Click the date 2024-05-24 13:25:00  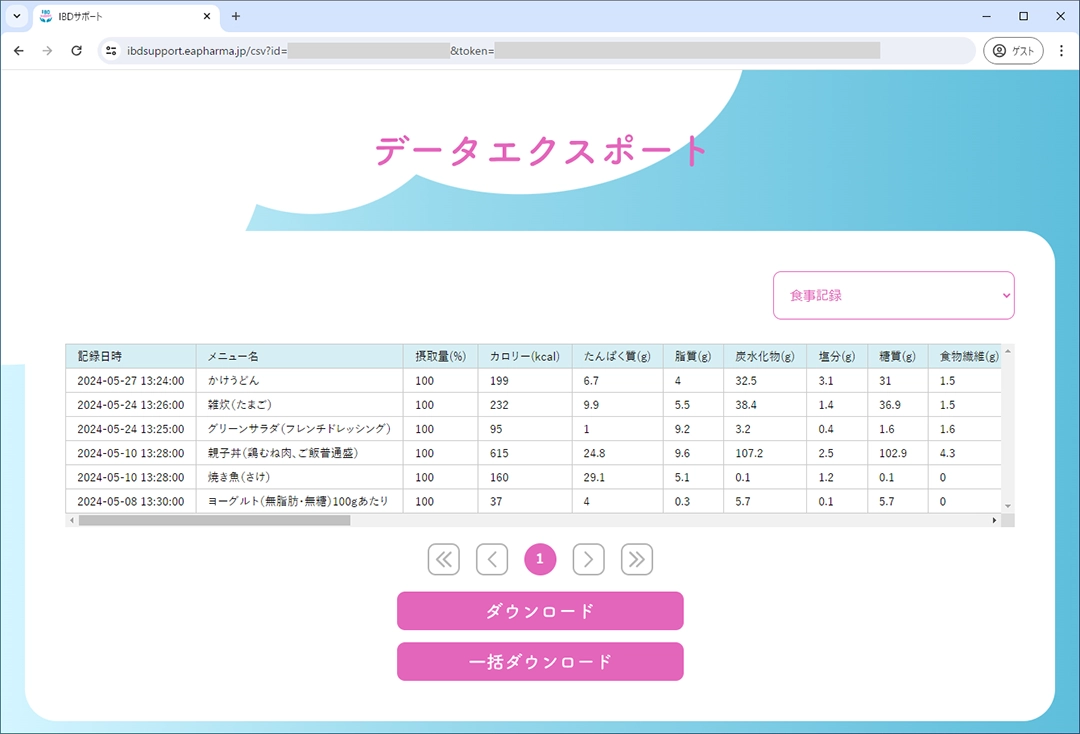(x=131, y=429)
